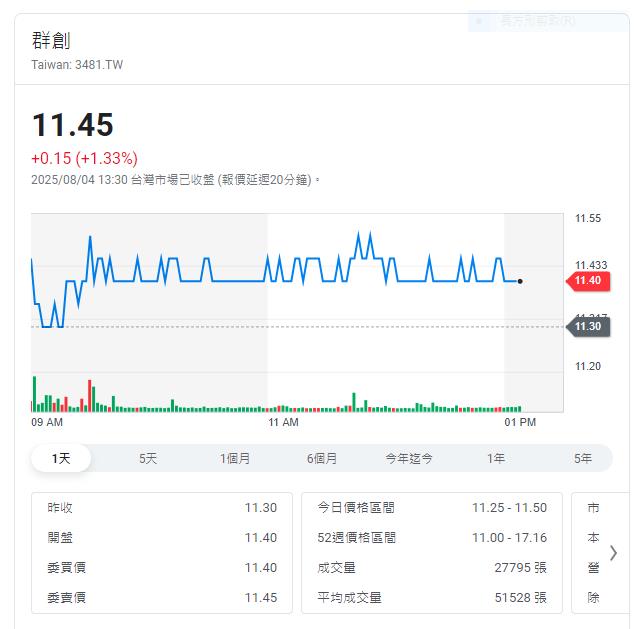This screenshot has width=641, height=629.
Task: Click the market closed timestamp line
Action: tap(176, 179)
